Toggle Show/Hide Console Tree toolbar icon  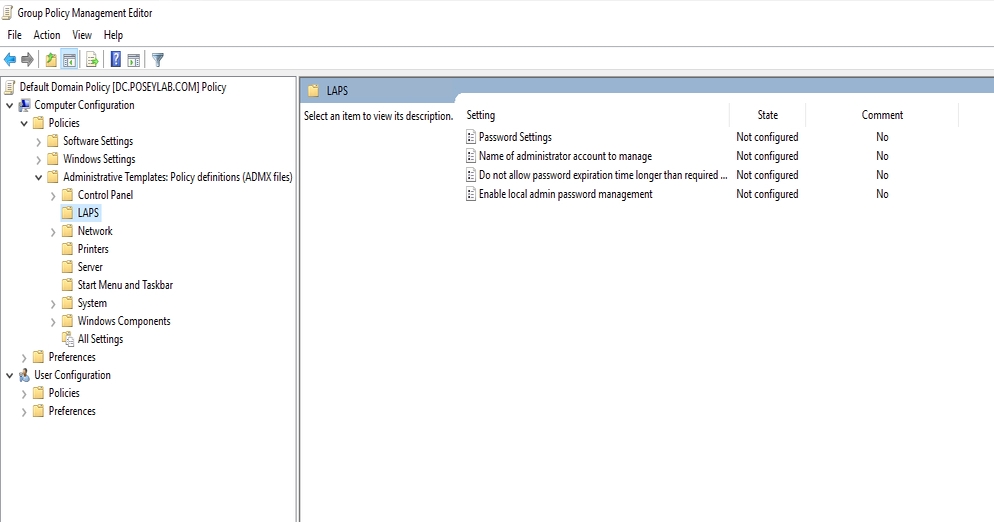tap(70, 60)
